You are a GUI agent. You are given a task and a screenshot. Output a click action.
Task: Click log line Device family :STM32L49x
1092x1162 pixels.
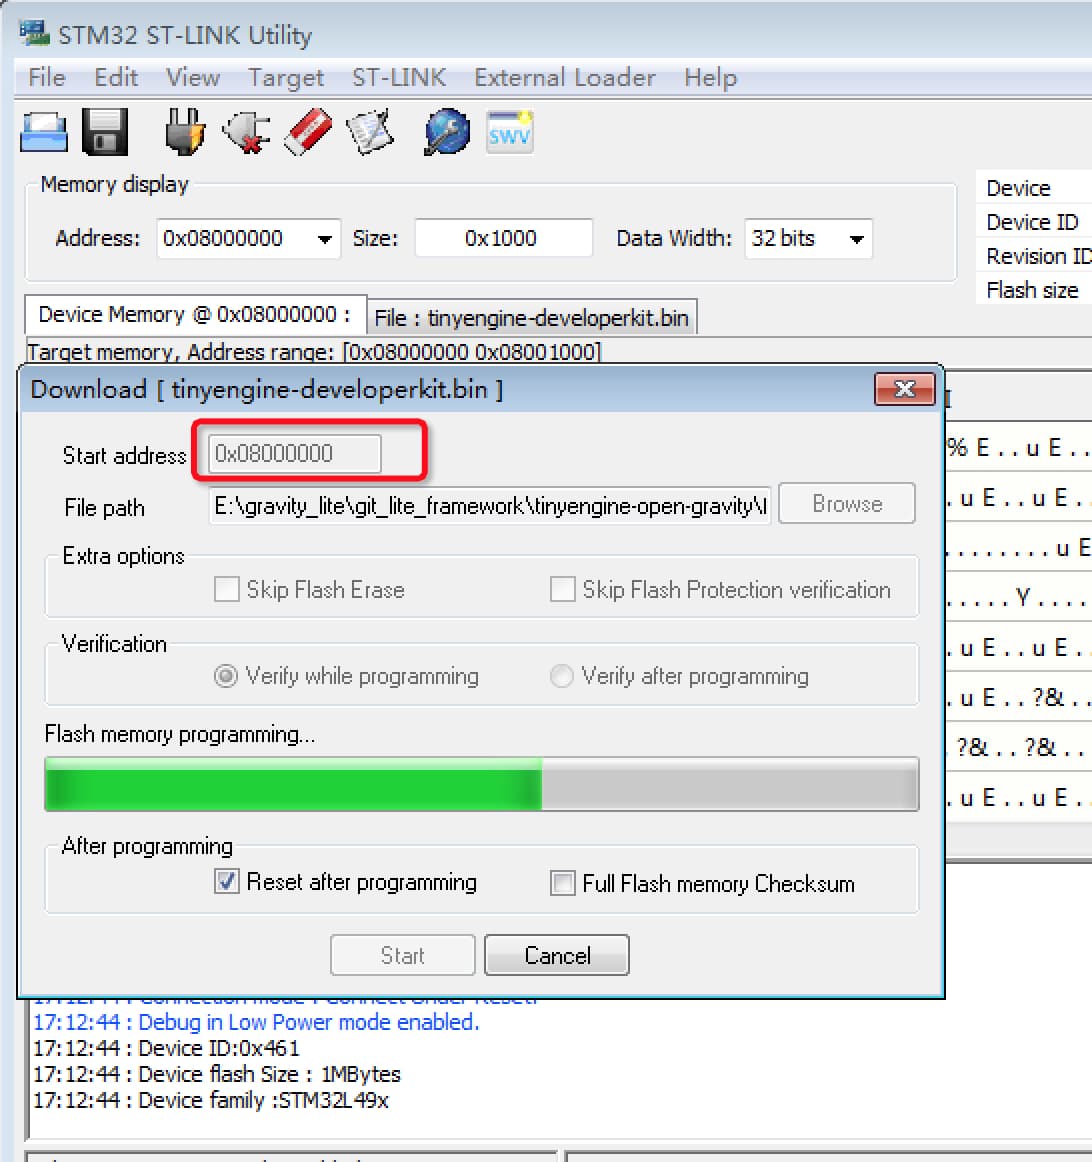(210, 1100)
